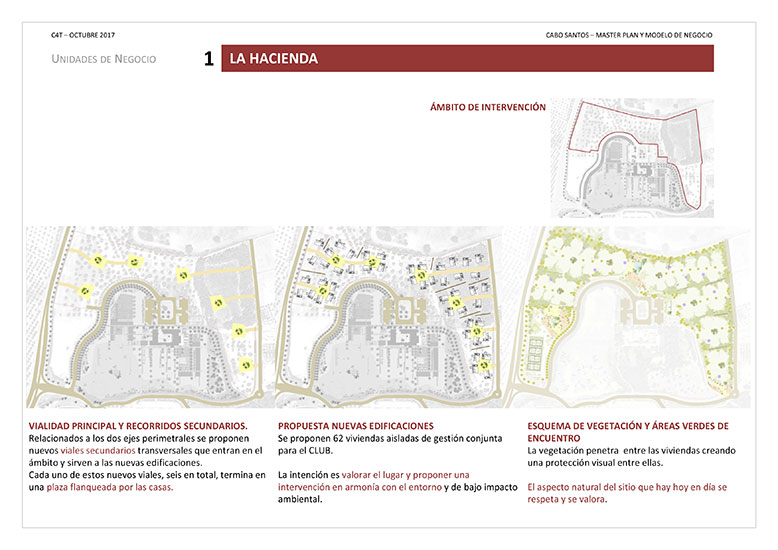Click the "ÁMBITO DE INTERVENCIÓN" label
The image size is (778, 550).
click(x=487, y=107)
